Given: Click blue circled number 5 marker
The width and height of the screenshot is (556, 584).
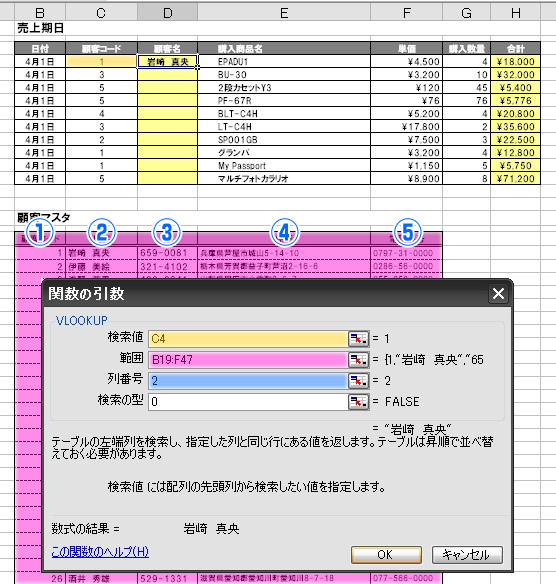Looking at the screenshot, I should (408, 233).
